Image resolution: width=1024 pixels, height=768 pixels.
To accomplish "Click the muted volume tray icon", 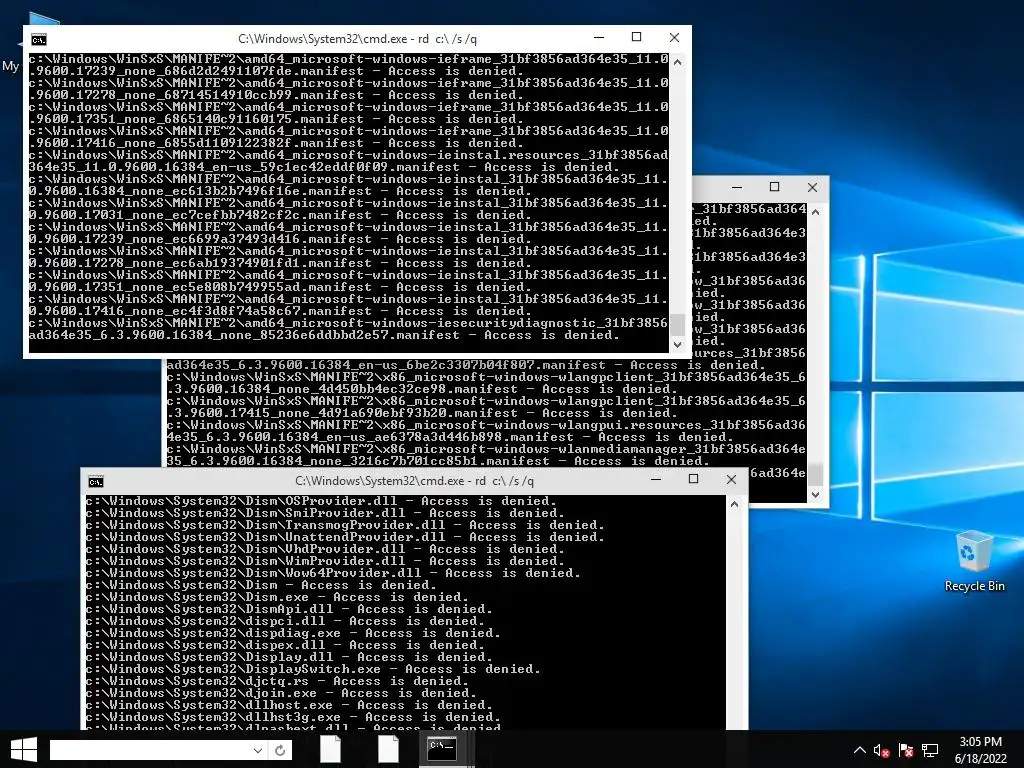I will coord(882,751).
